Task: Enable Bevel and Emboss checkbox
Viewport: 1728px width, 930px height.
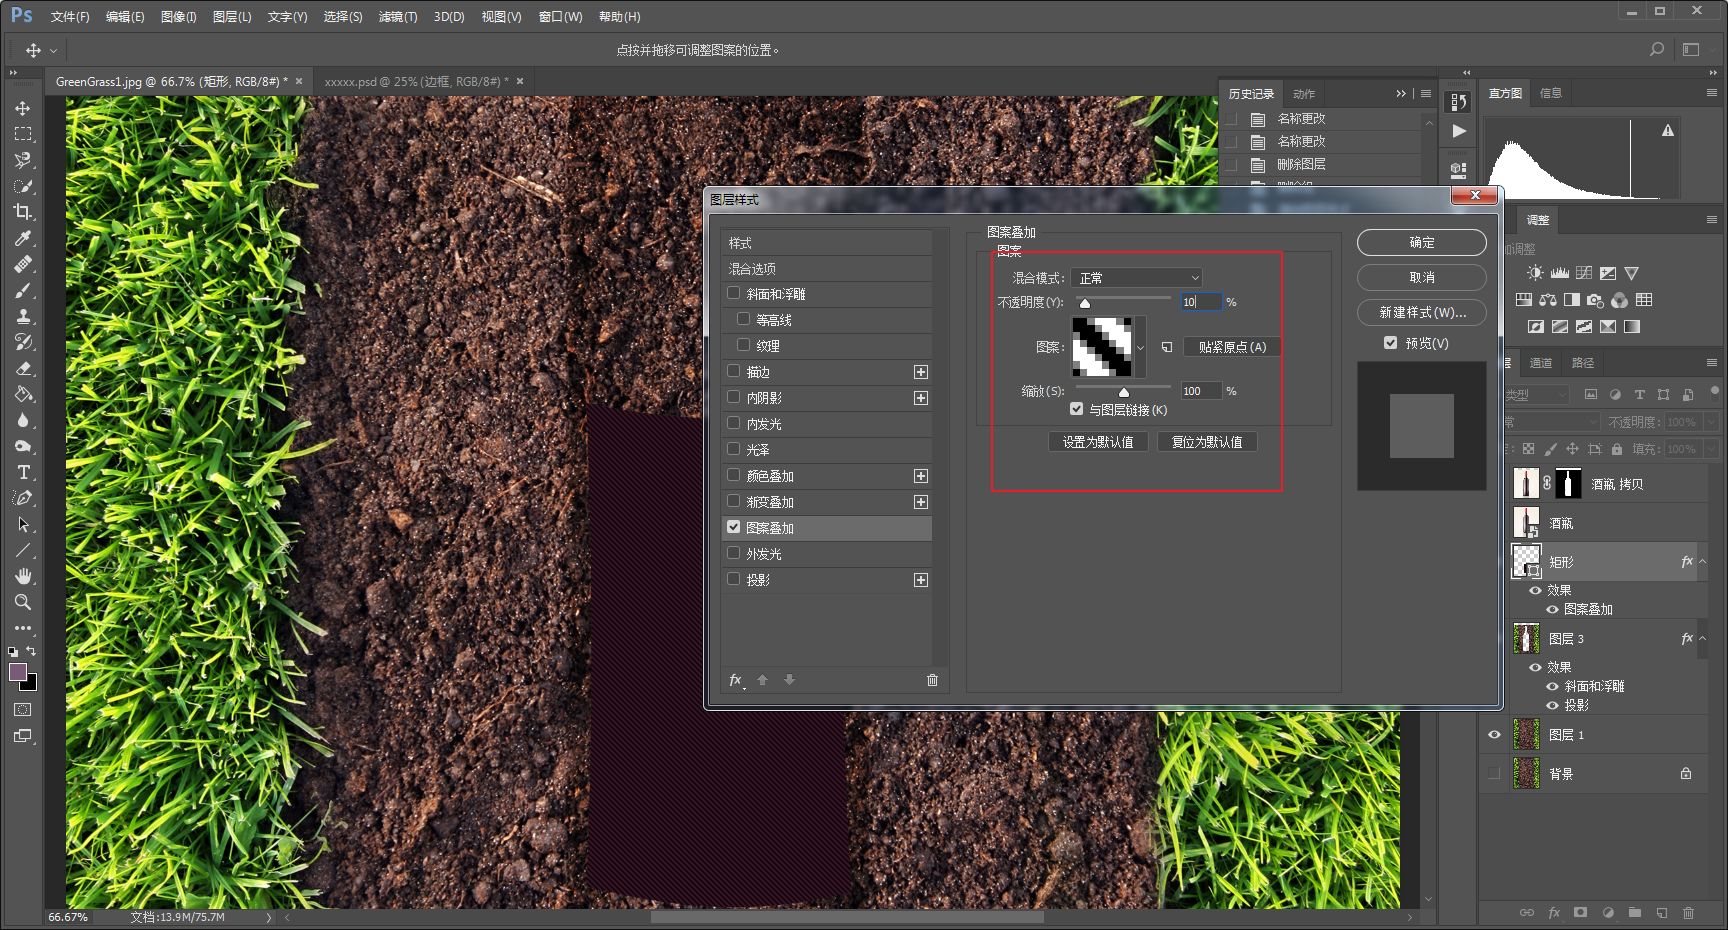Action: [x=734, y=293]
